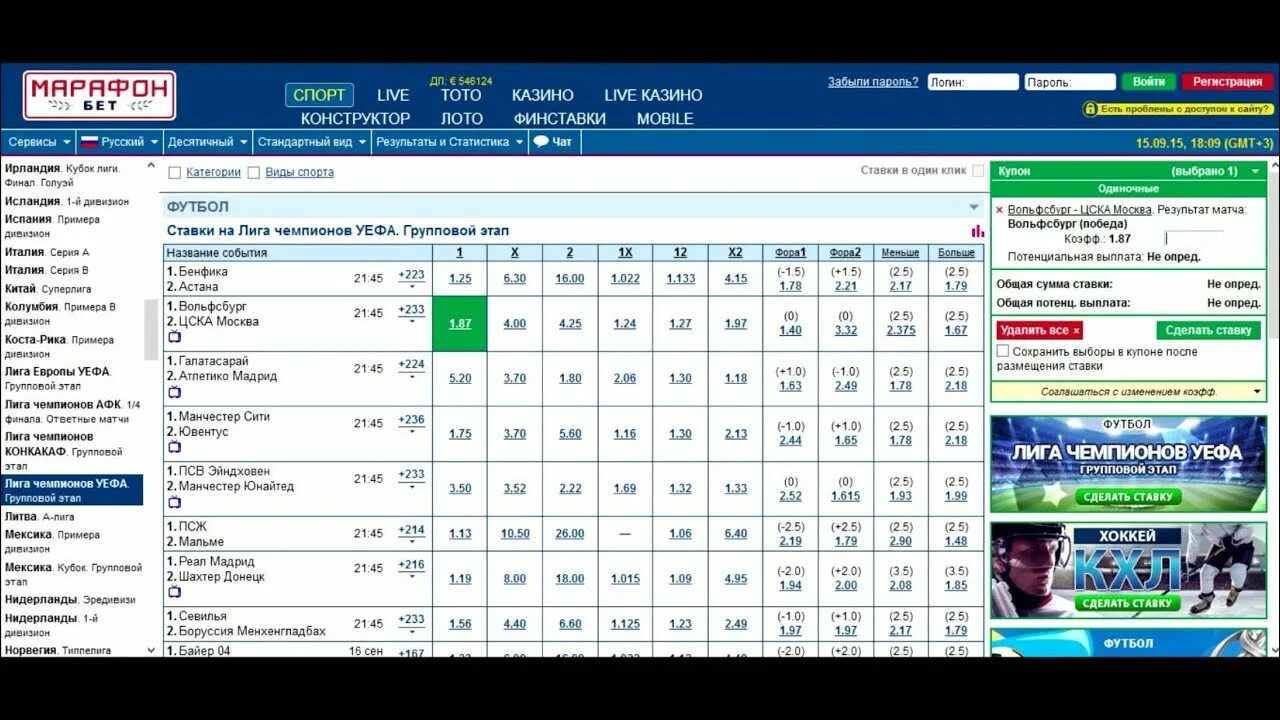Expand the coupon header arrow
The width and height of the screenshot is (1280, 720).
pos(1255,171)
